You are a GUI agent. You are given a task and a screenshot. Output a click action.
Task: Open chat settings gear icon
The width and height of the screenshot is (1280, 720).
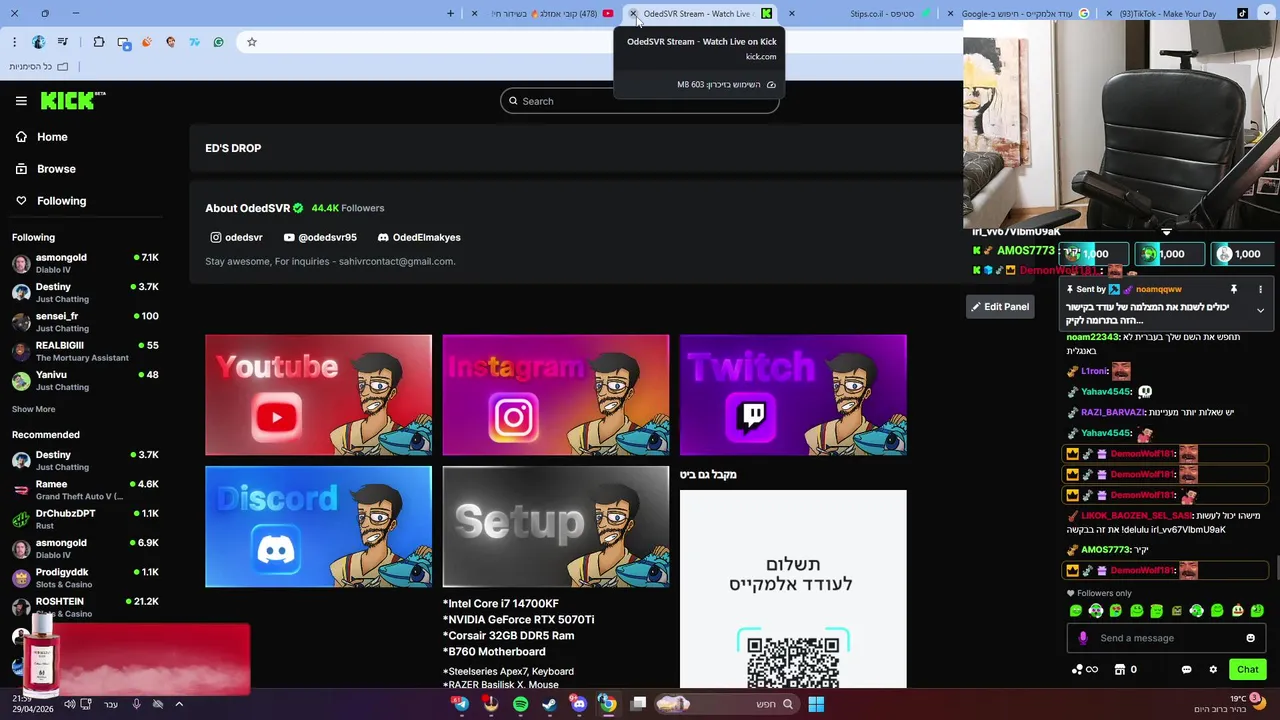[x=1213, y=670]
